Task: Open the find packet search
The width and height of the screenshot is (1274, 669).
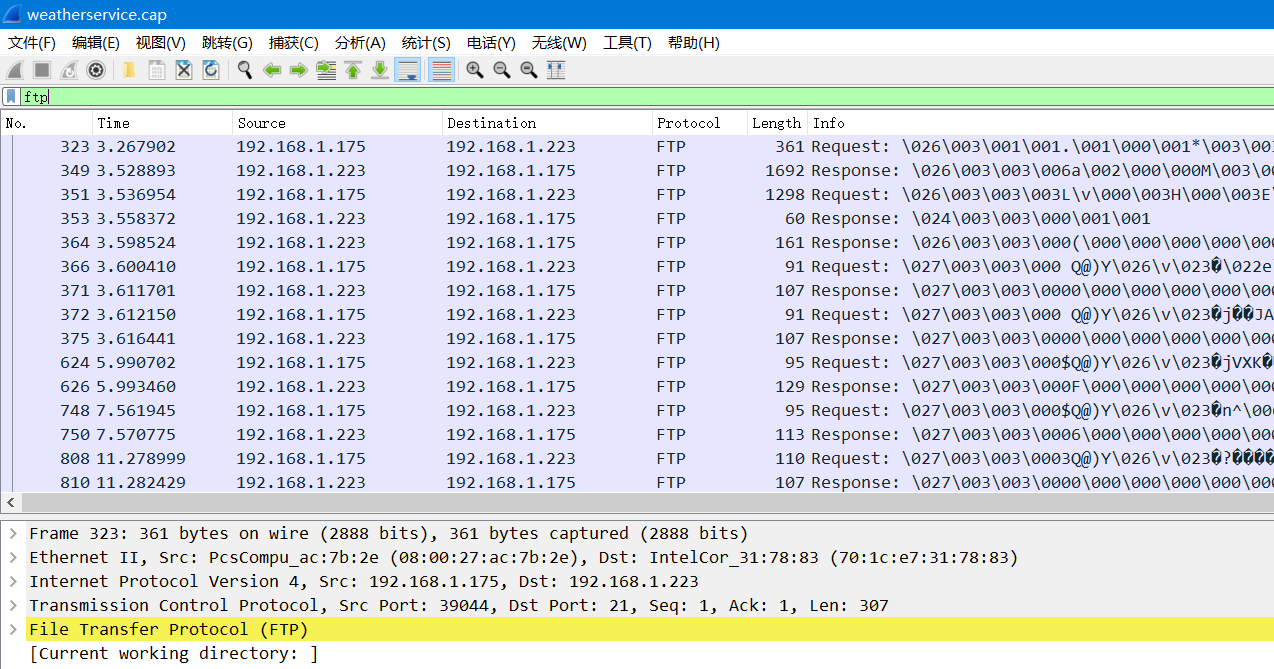Action: (x=245, y=70)
